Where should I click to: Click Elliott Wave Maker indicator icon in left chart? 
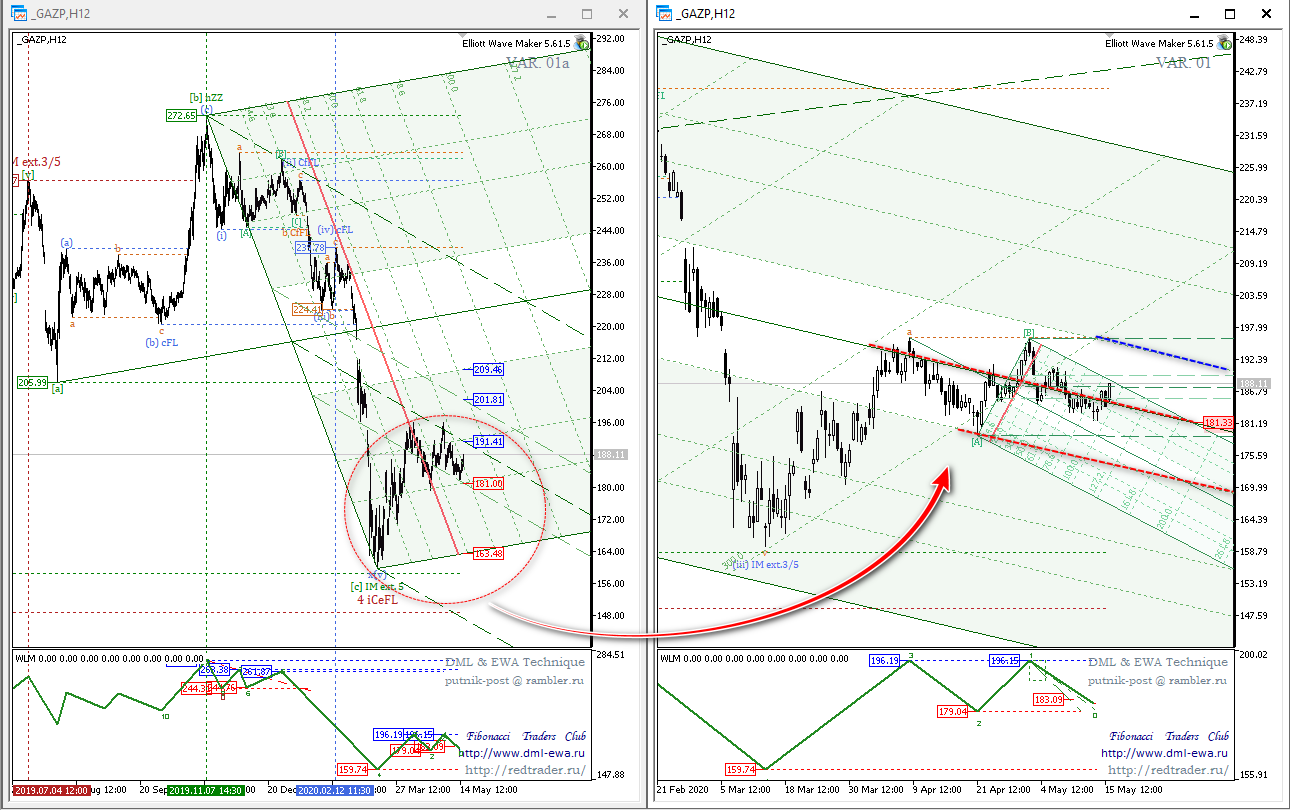tap(581, 44)
